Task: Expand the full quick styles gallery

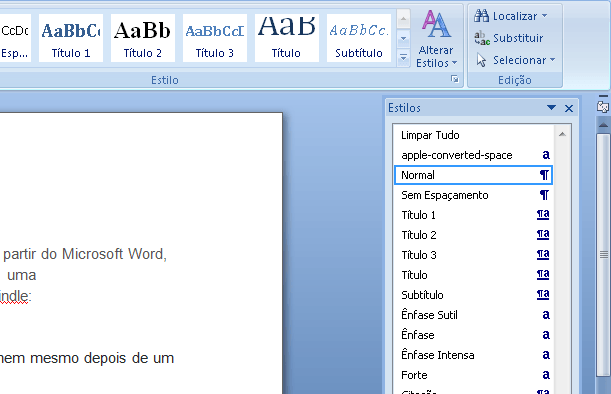Action: (x=404, y=58)
